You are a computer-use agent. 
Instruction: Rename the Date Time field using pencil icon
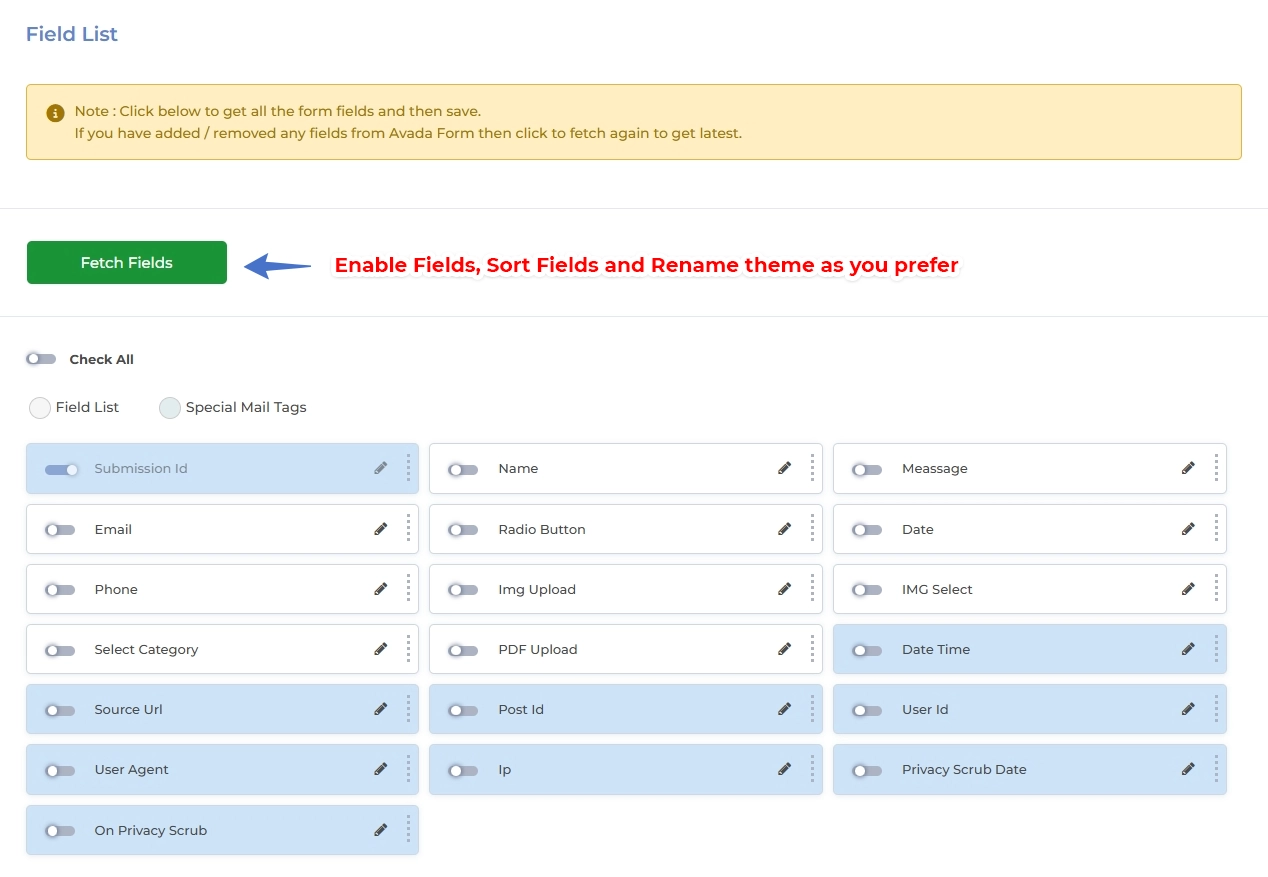(x=1188, y=649)
